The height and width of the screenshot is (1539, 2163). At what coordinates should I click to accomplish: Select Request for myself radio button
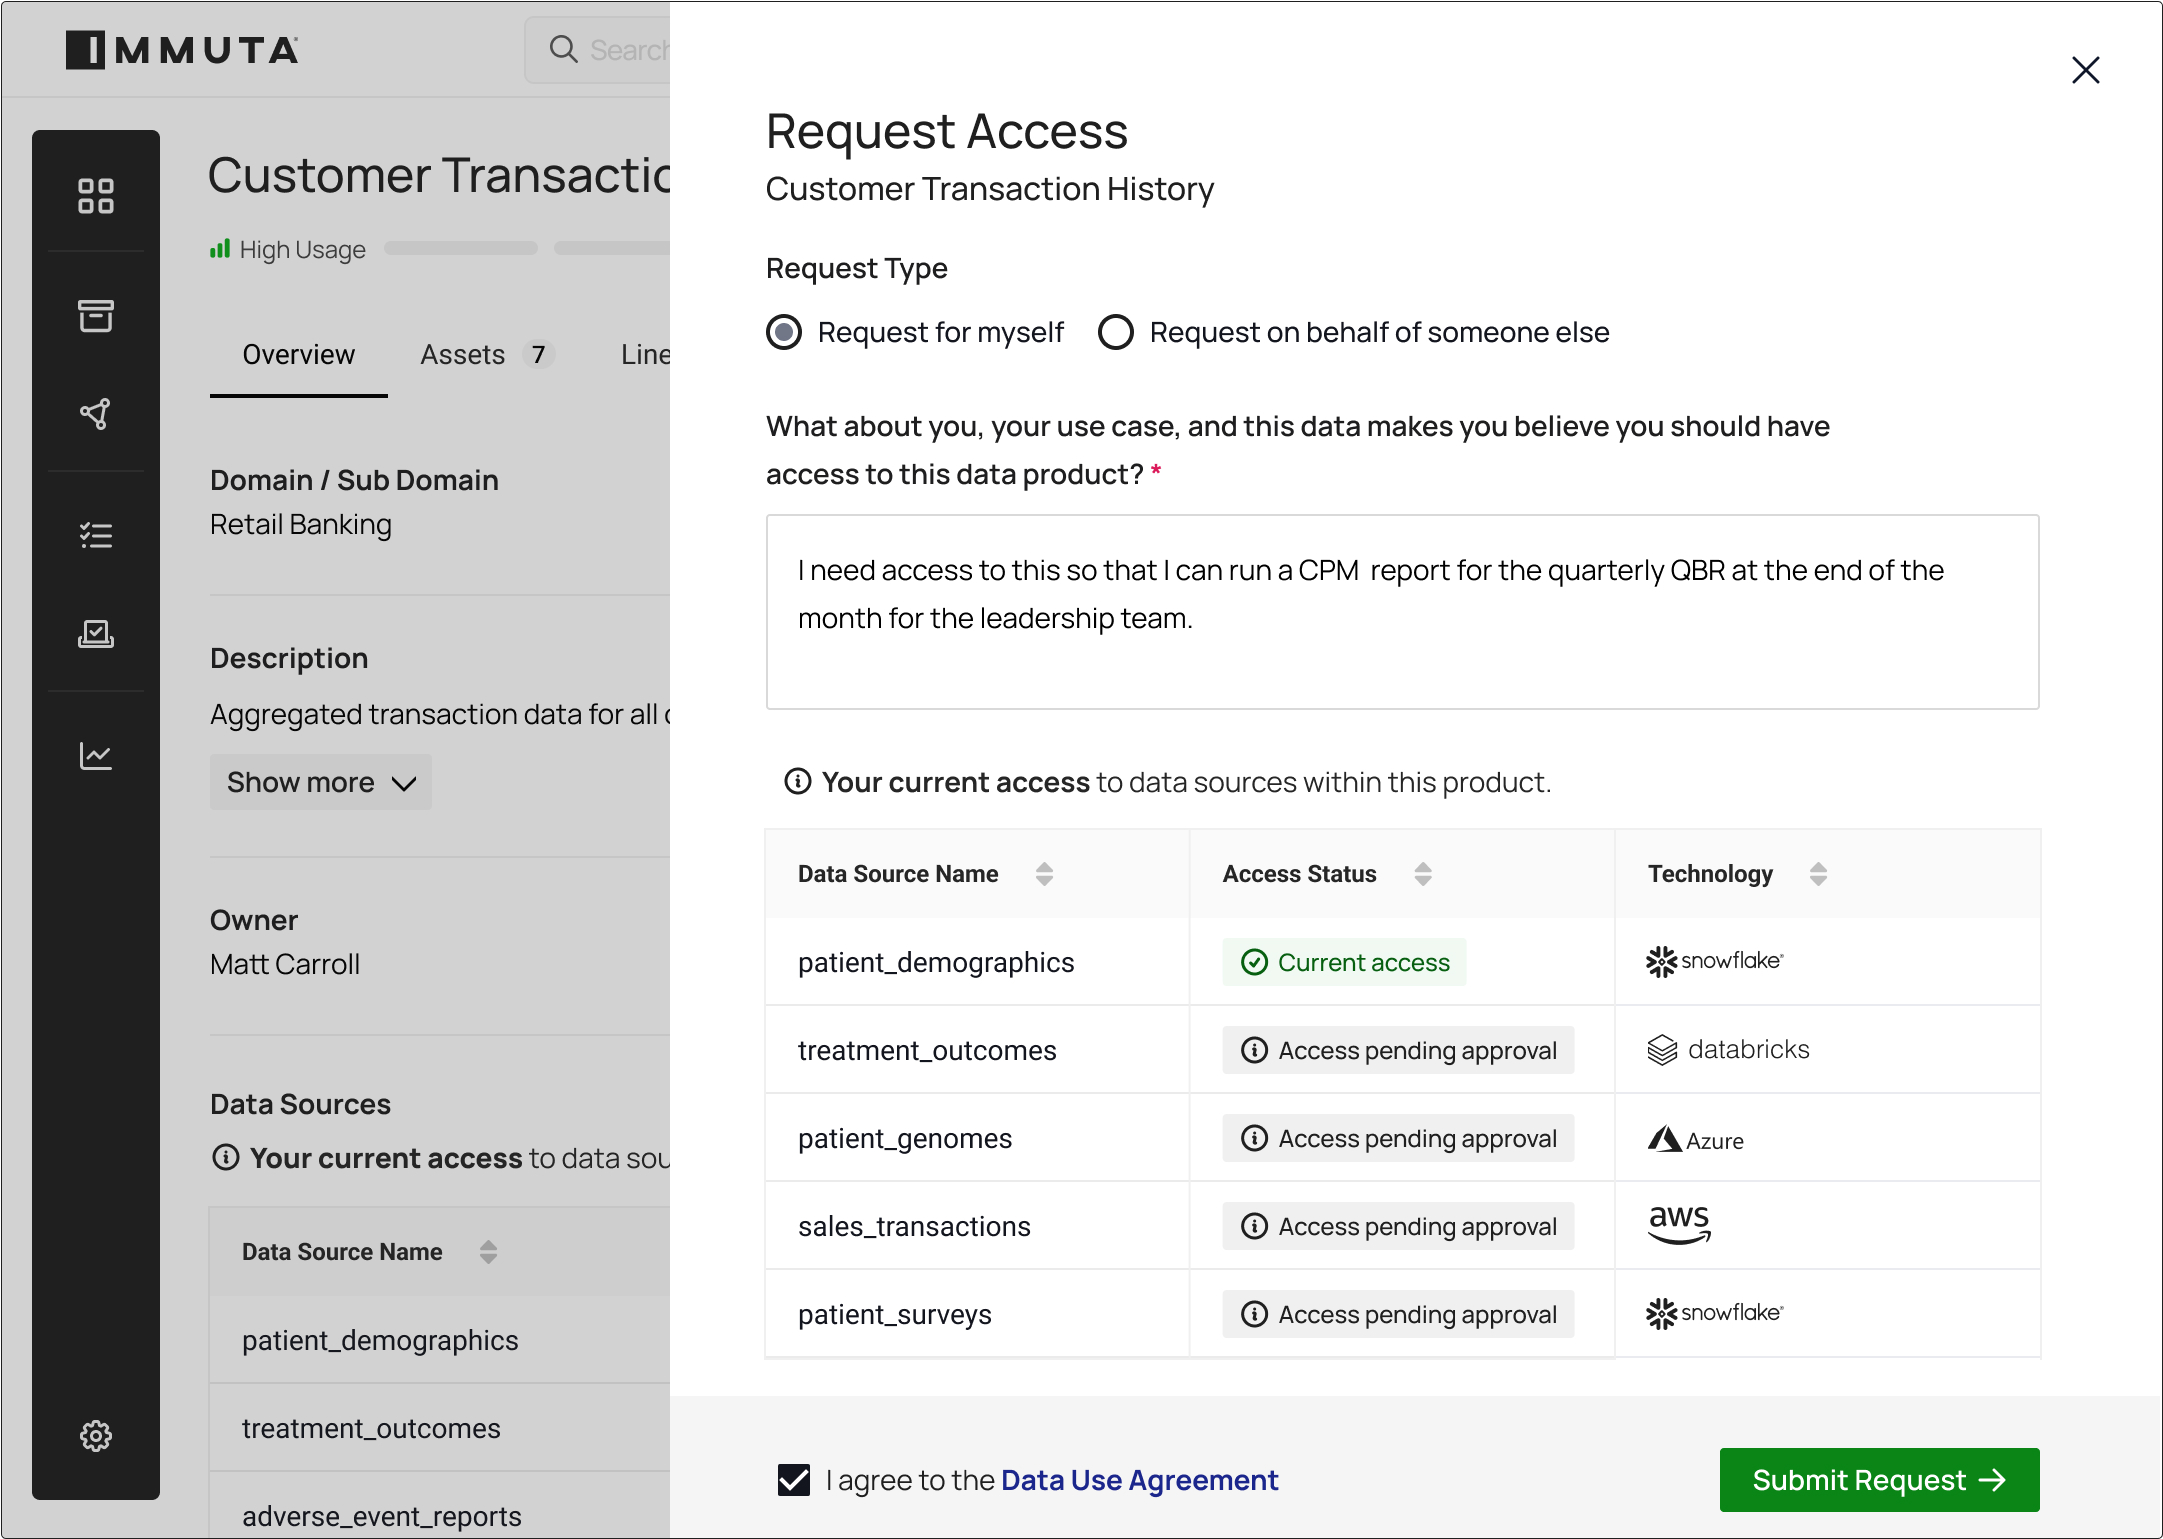click(x=784, y=332)
